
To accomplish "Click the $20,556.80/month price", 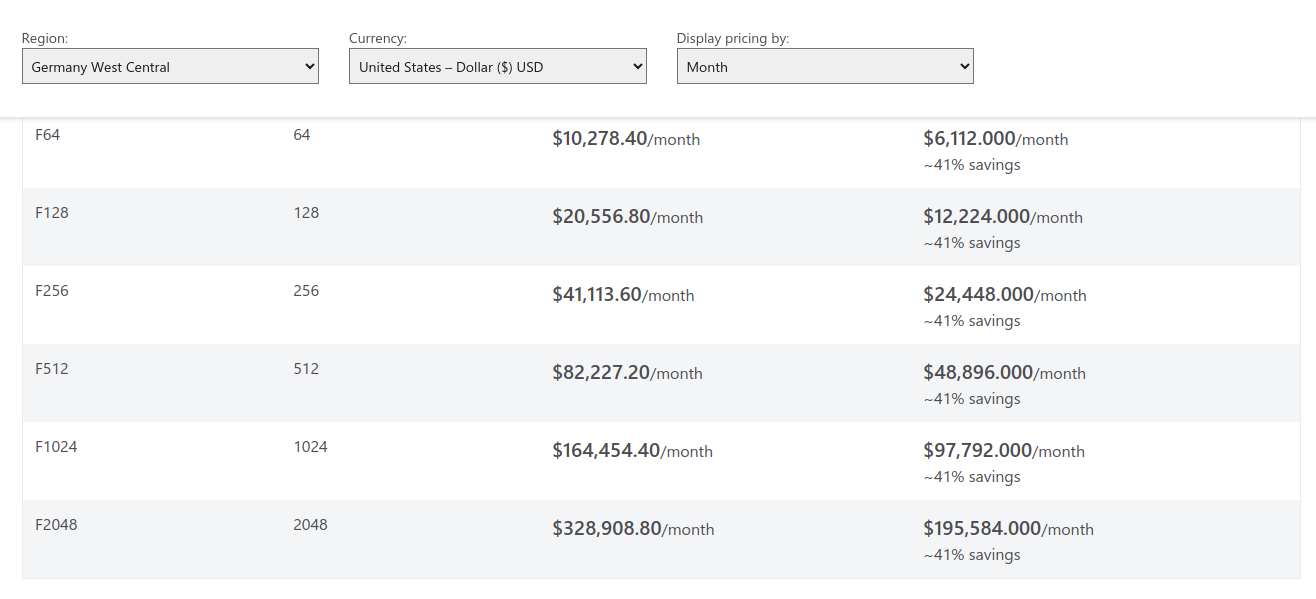I will point(627,217).
